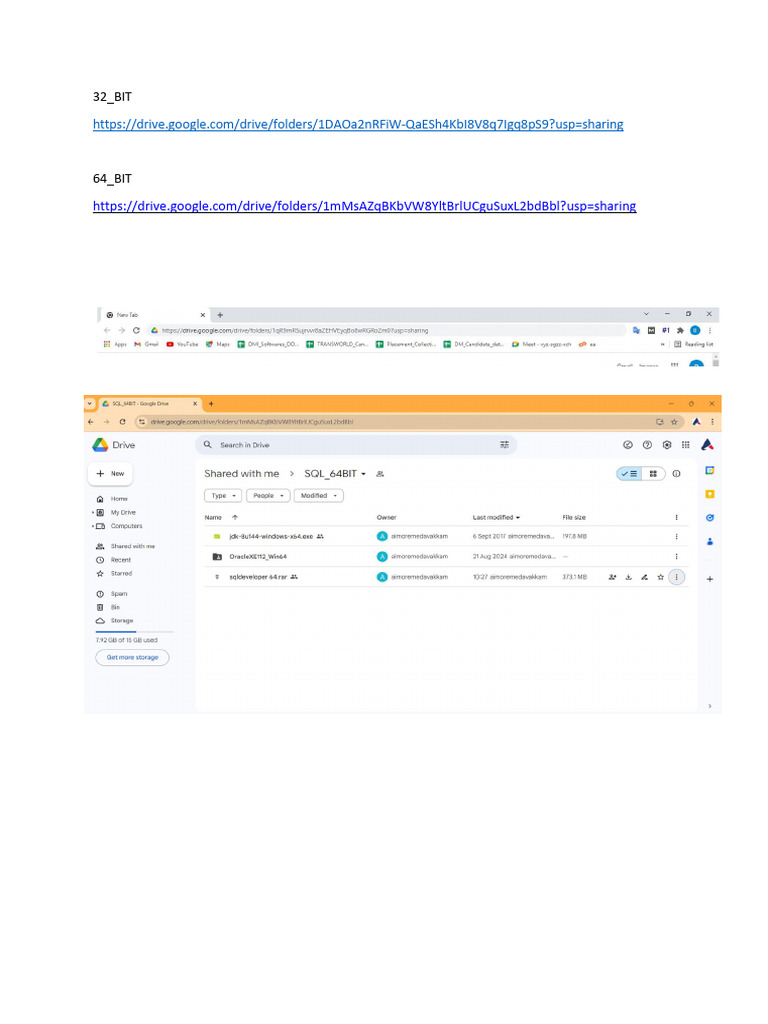
Task: Open Storage in Drive sidebar
Action: click(x=121, y=620)
